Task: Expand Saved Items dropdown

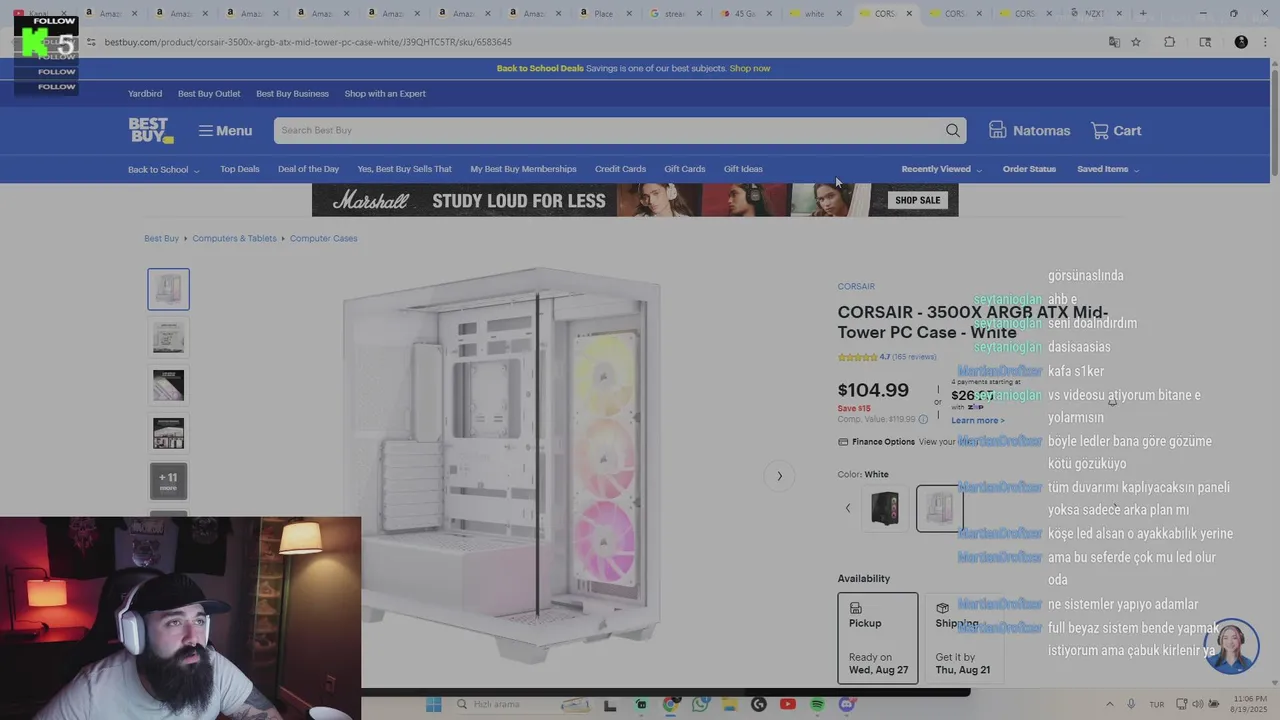Action: (x=1108, y=170)
